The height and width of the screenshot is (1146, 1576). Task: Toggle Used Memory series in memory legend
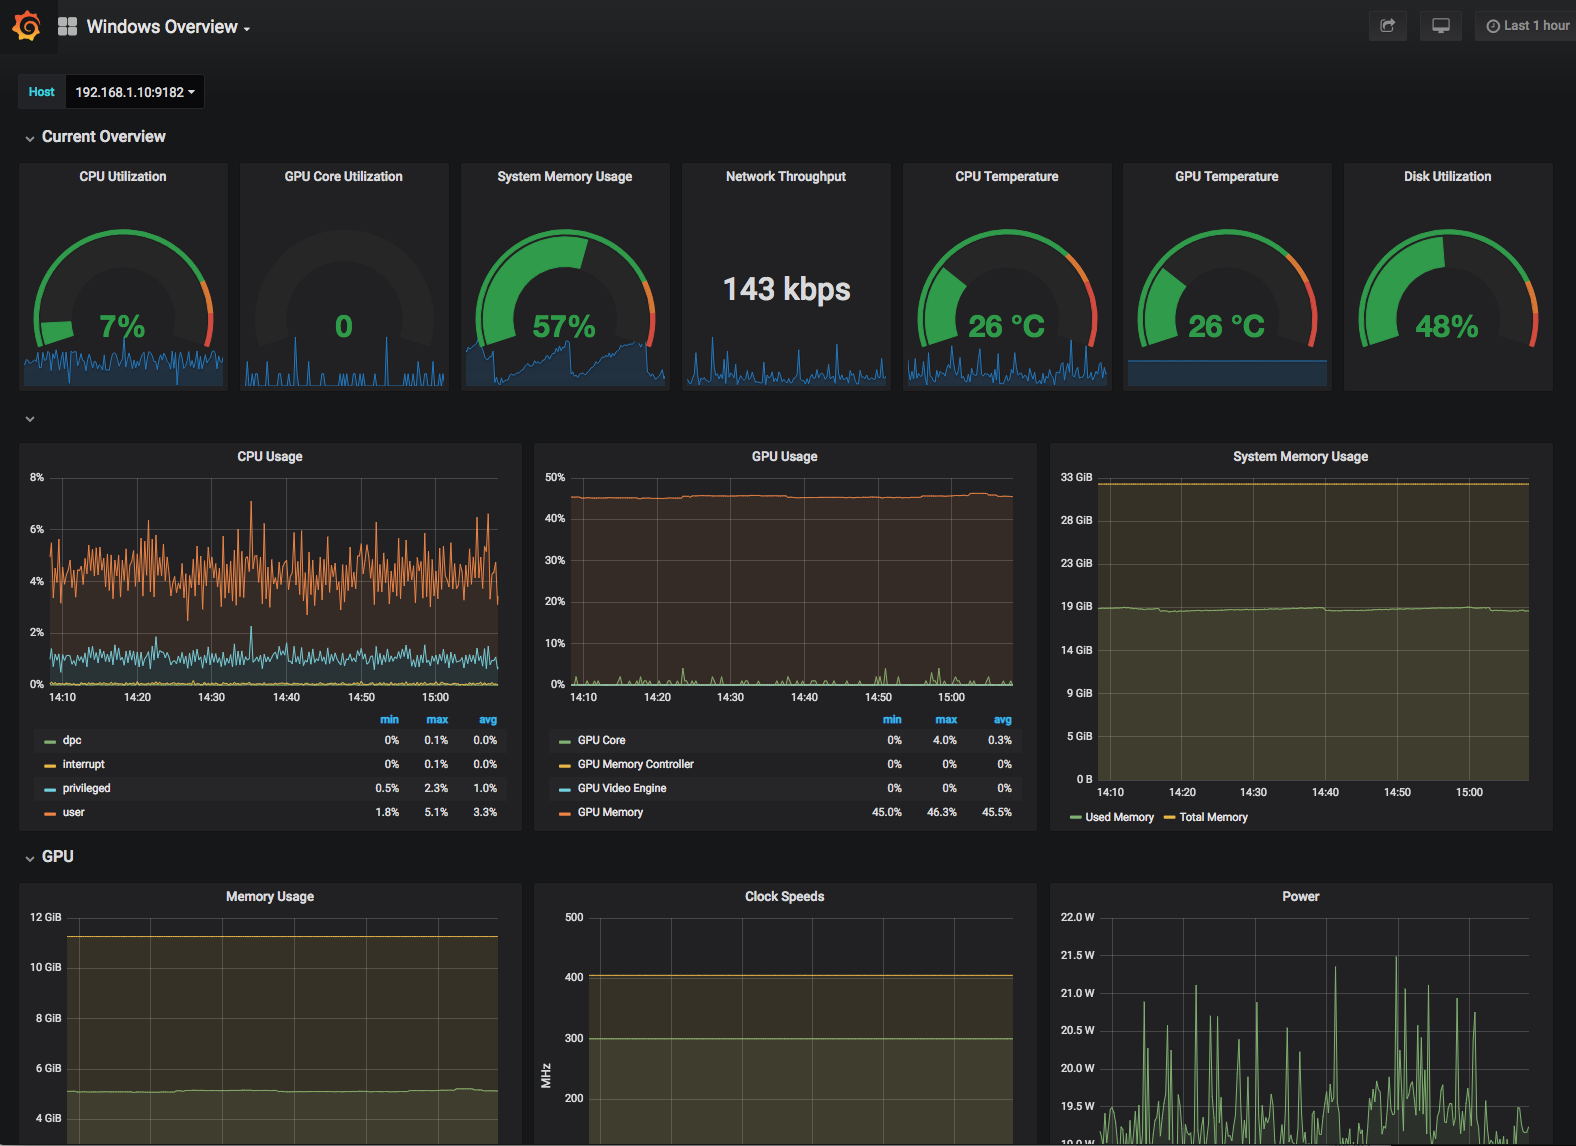[x=1119, y=818]
